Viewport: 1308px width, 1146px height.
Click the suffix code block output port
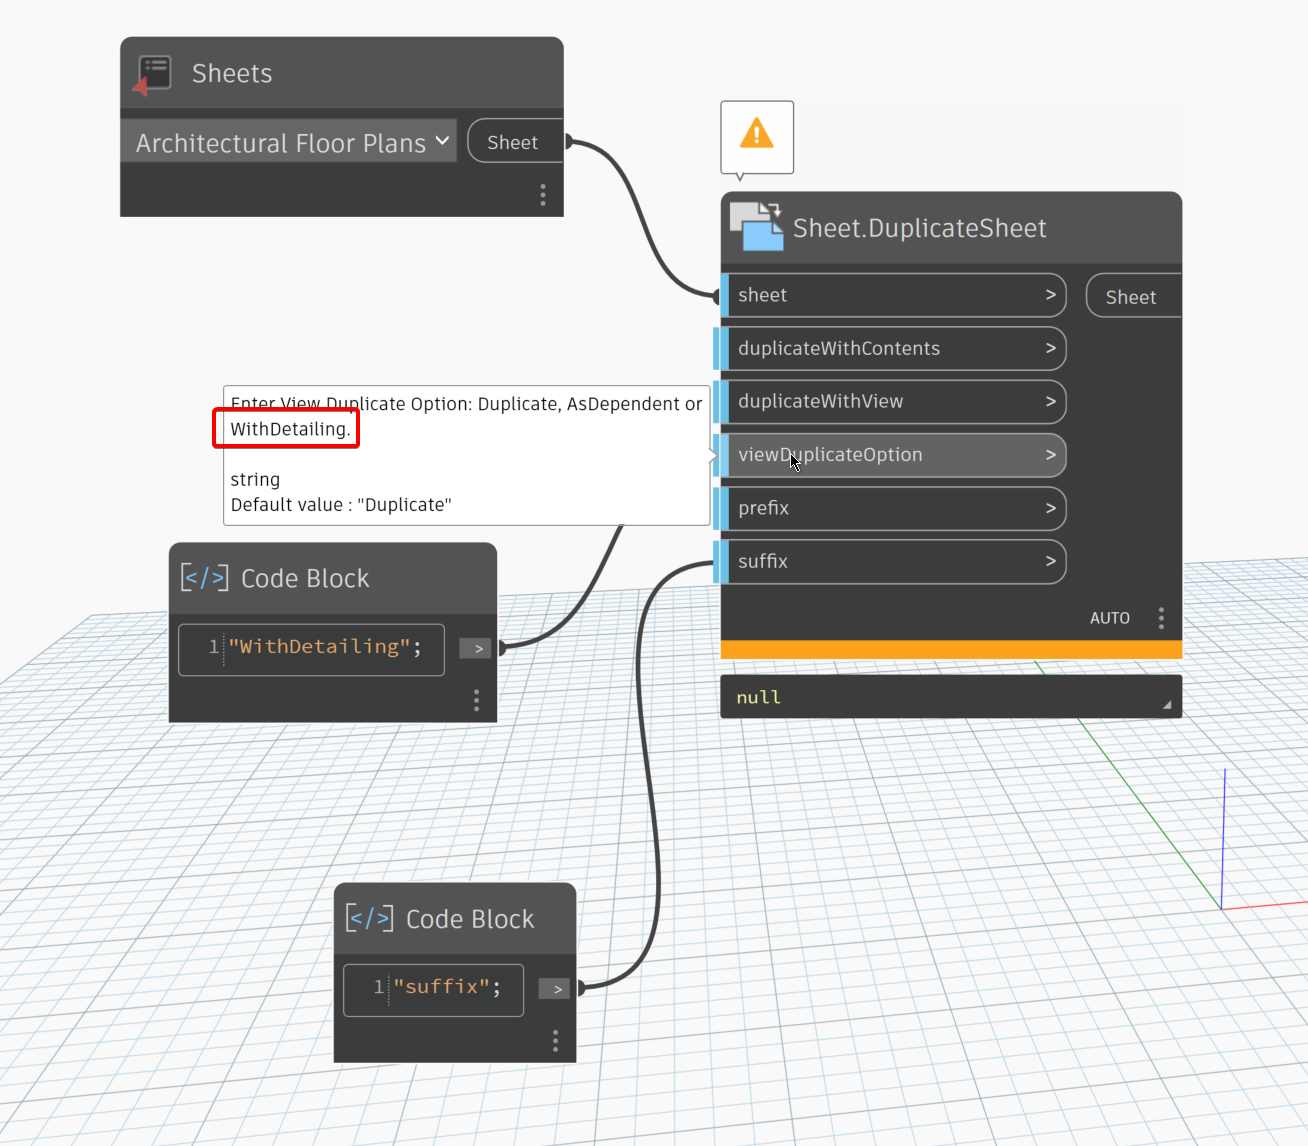pos(555,988)
